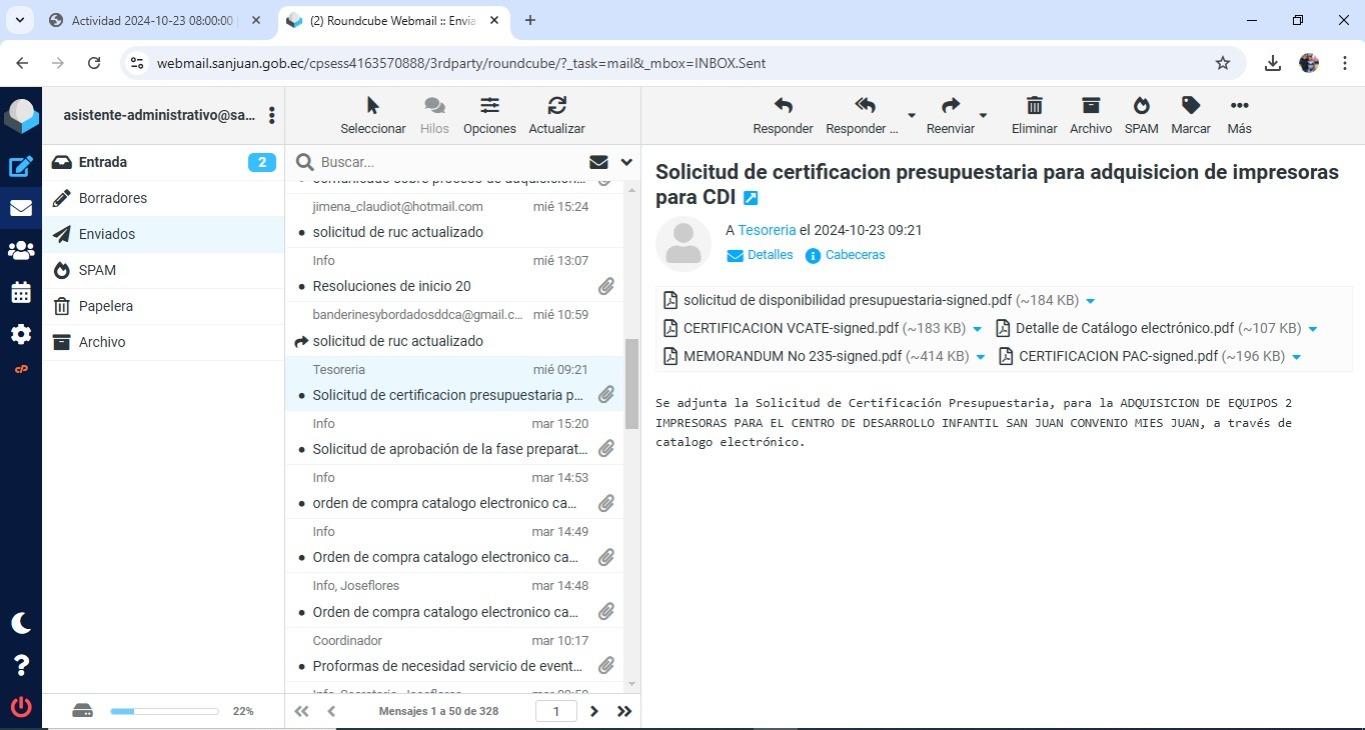
Task: Open the Borradores folder
Action: coord(113,198)
